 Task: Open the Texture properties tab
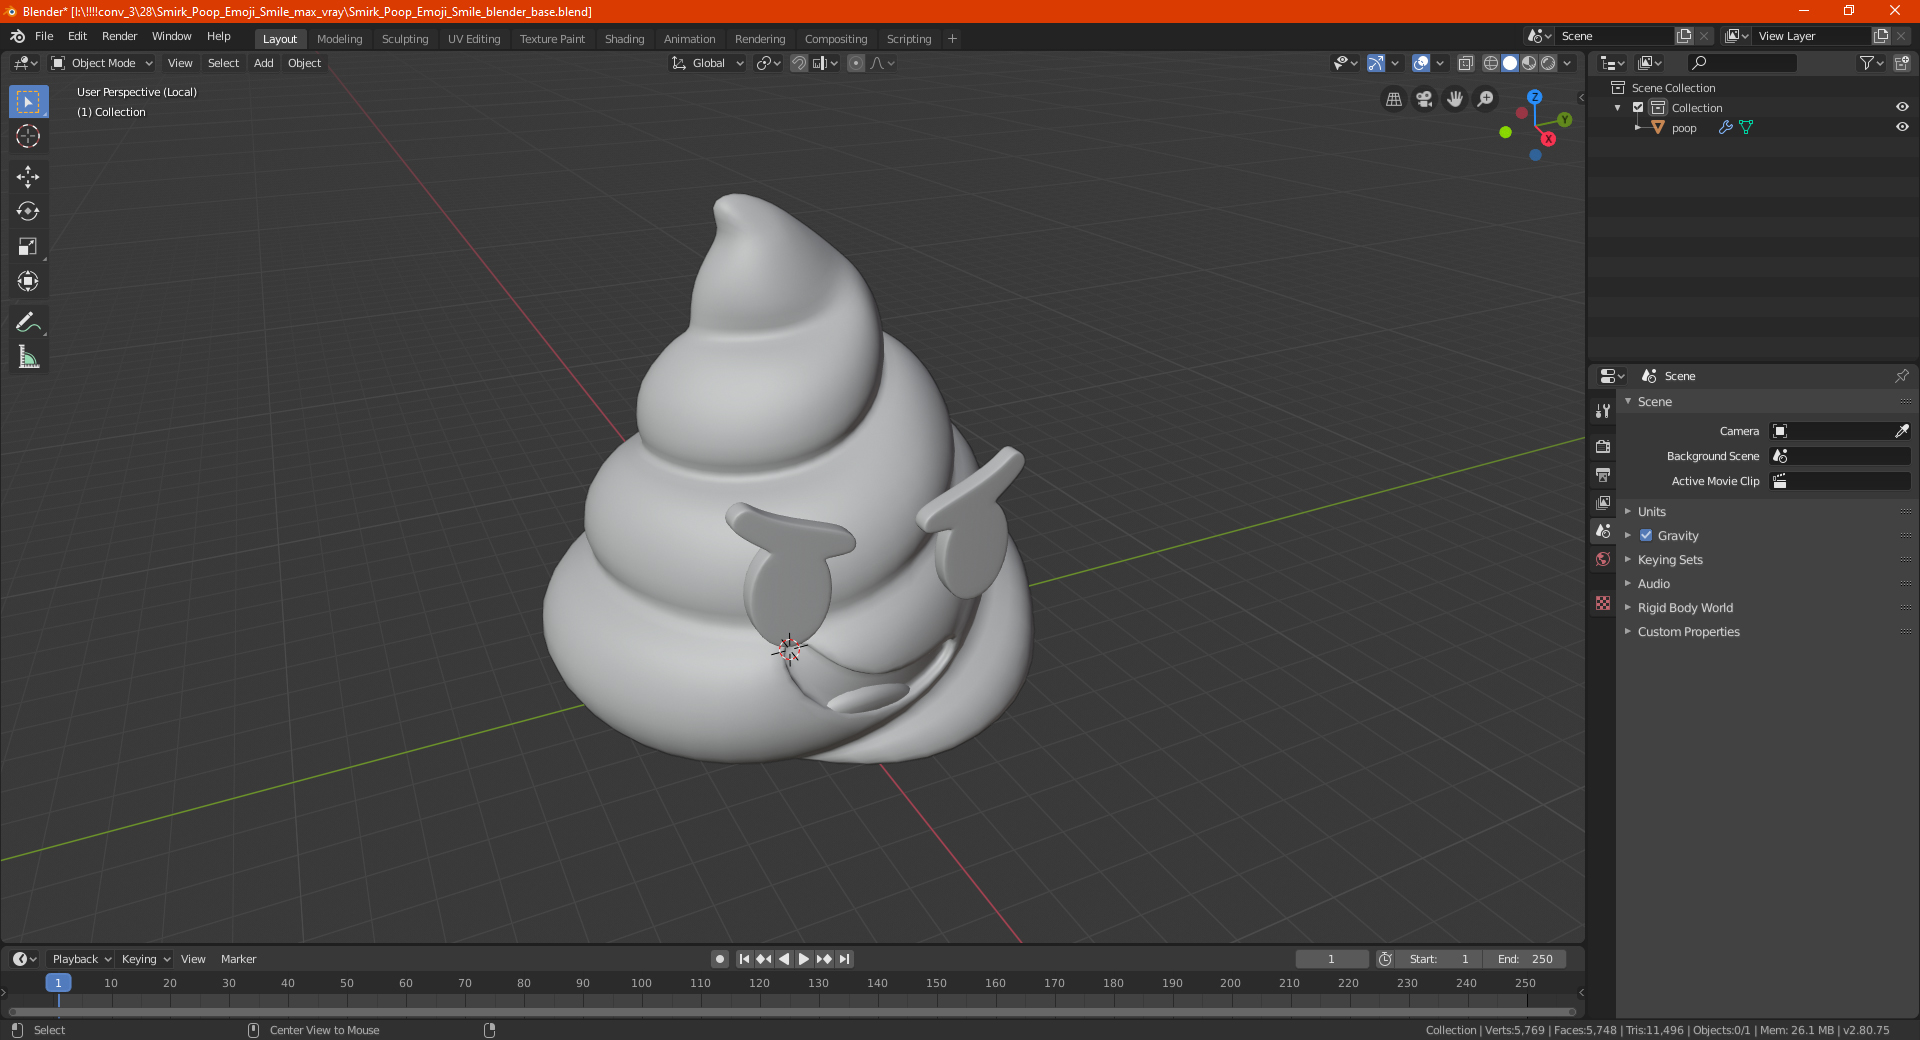tap(1603, 603)
